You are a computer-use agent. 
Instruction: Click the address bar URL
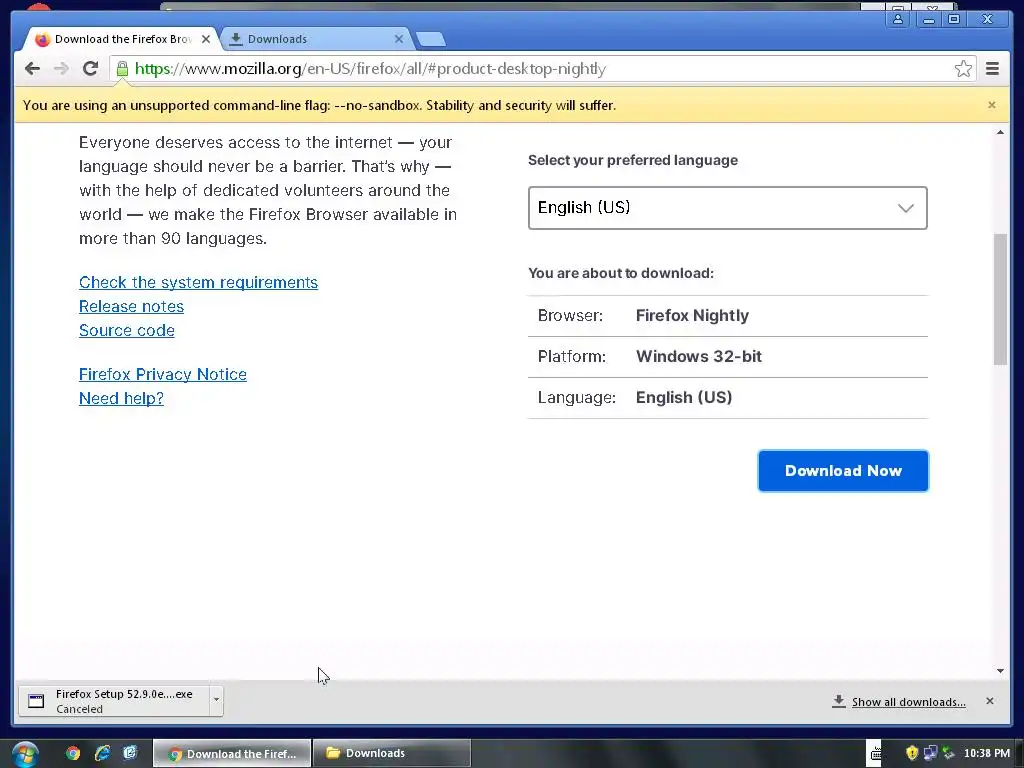pyautogui.click(x=370, y=69)
